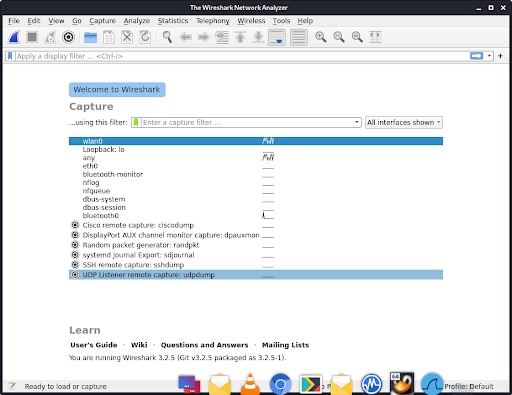Go to specified packet icon
The width and height of the screenshot is (512, 395).
tap(222, 37)
